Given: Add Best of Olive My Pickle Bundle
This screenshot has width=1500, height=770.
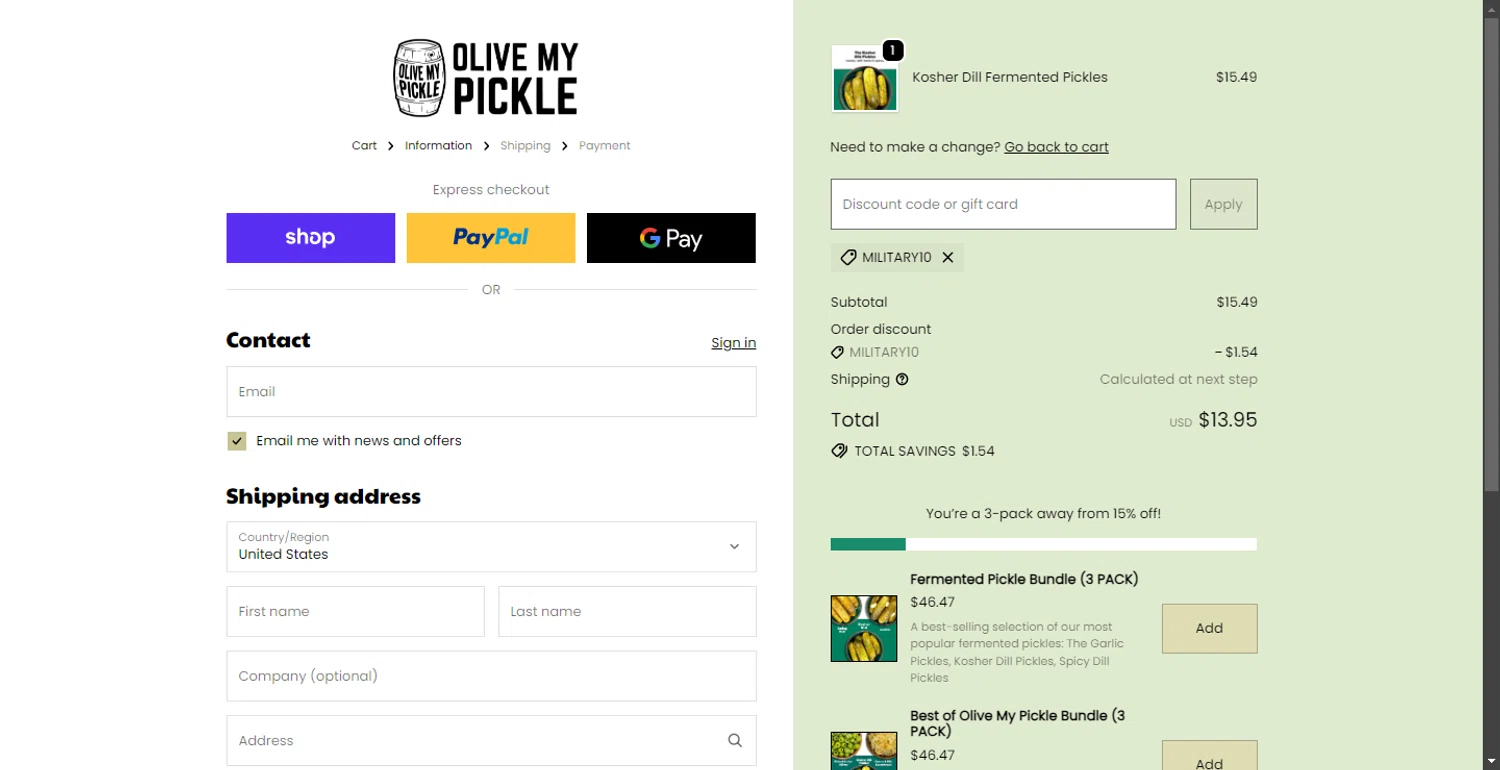Looking at the screenshot, I should click(x=1209, y=757).
